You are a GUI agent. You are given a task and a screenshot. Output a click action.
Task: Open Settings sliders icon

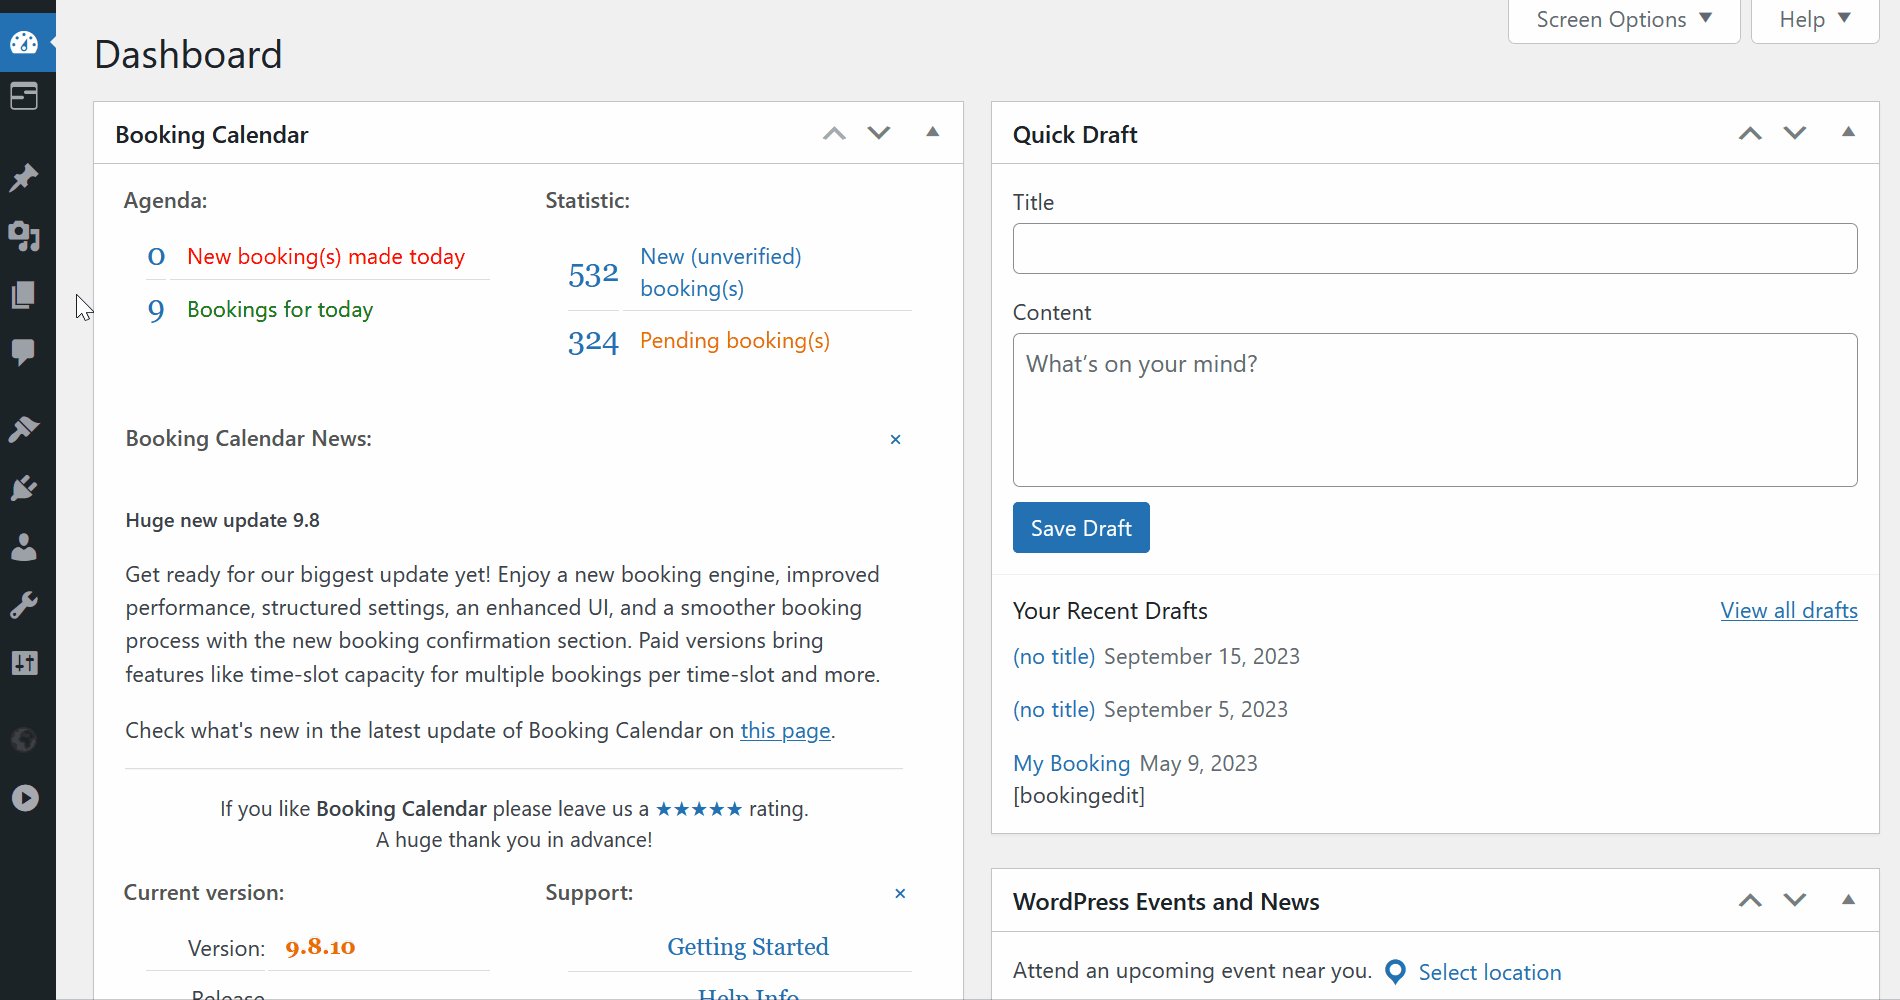tap(24, 663)
